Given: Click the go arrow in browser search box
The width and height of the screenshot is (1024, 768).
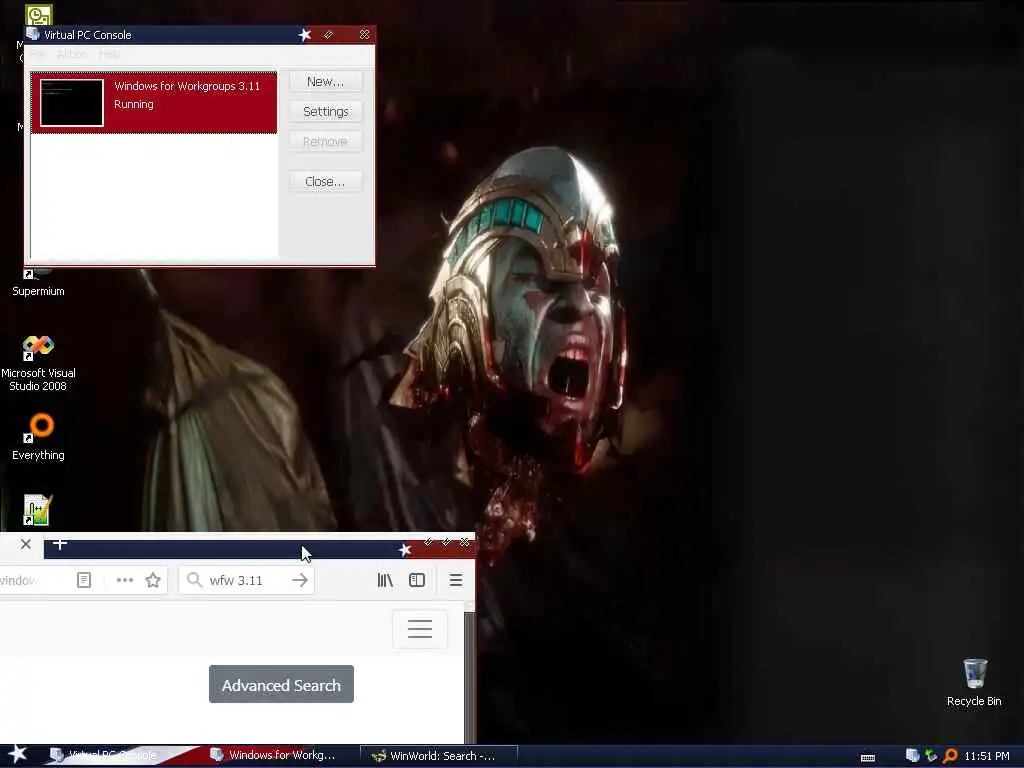Looking at the screenshot, I should pyautogui.click(x=300, y=580).
